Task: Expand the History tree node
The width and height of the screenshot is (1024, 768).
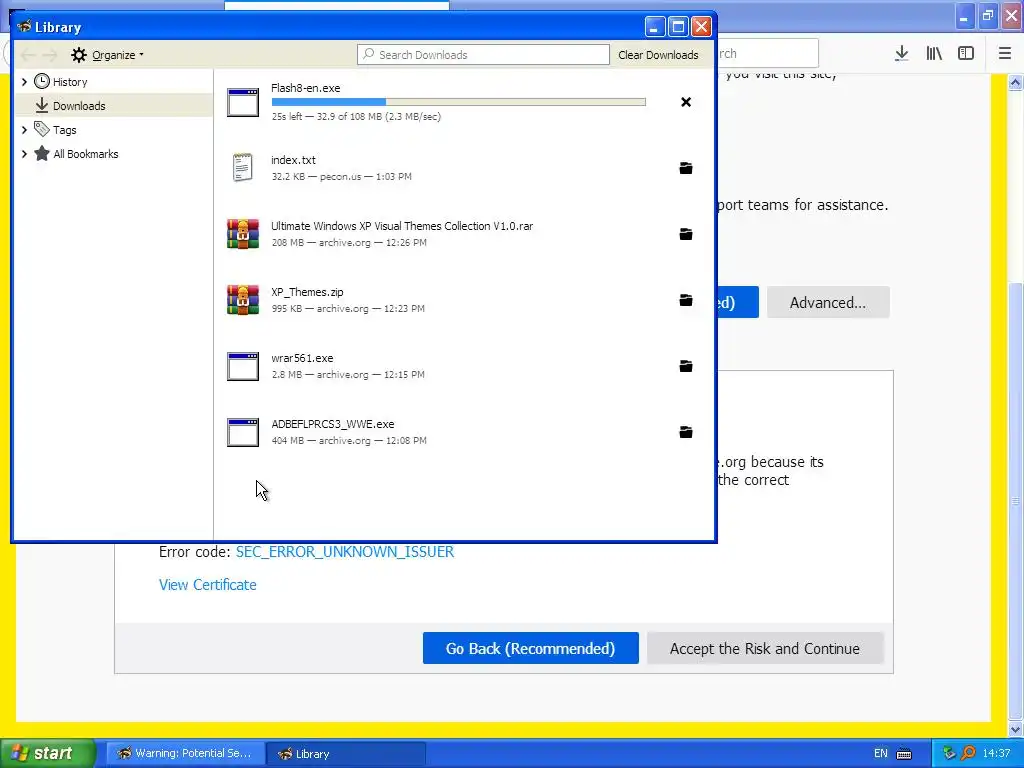Action: pyautogui.click(x=25, y=82)
